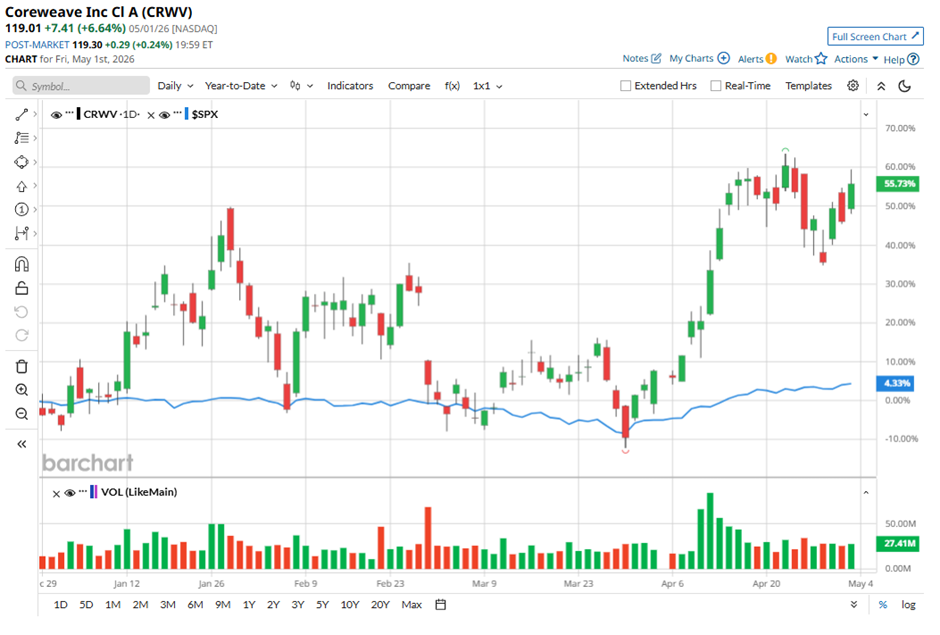Open the calendar date range picker

(441, 604)
